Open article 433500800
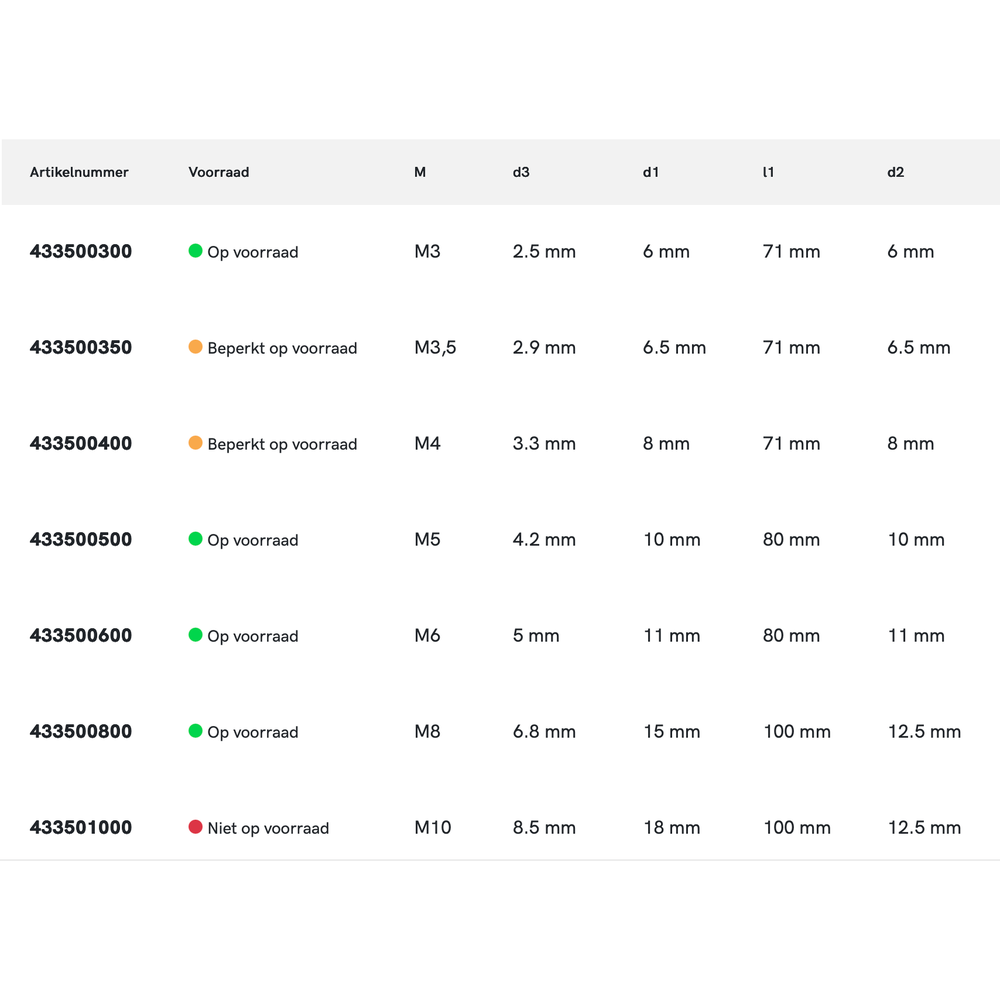1000x1000 pixels. [81, 732]
